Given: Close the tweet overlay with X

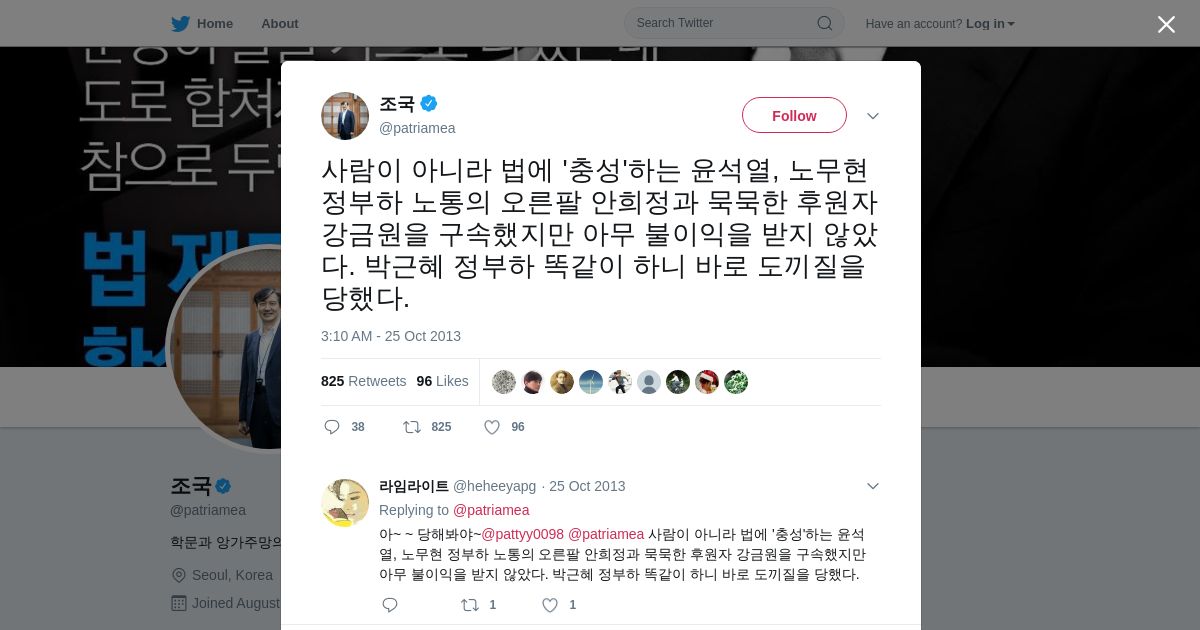Looking at the screenshot, I should click(1166, 24).
